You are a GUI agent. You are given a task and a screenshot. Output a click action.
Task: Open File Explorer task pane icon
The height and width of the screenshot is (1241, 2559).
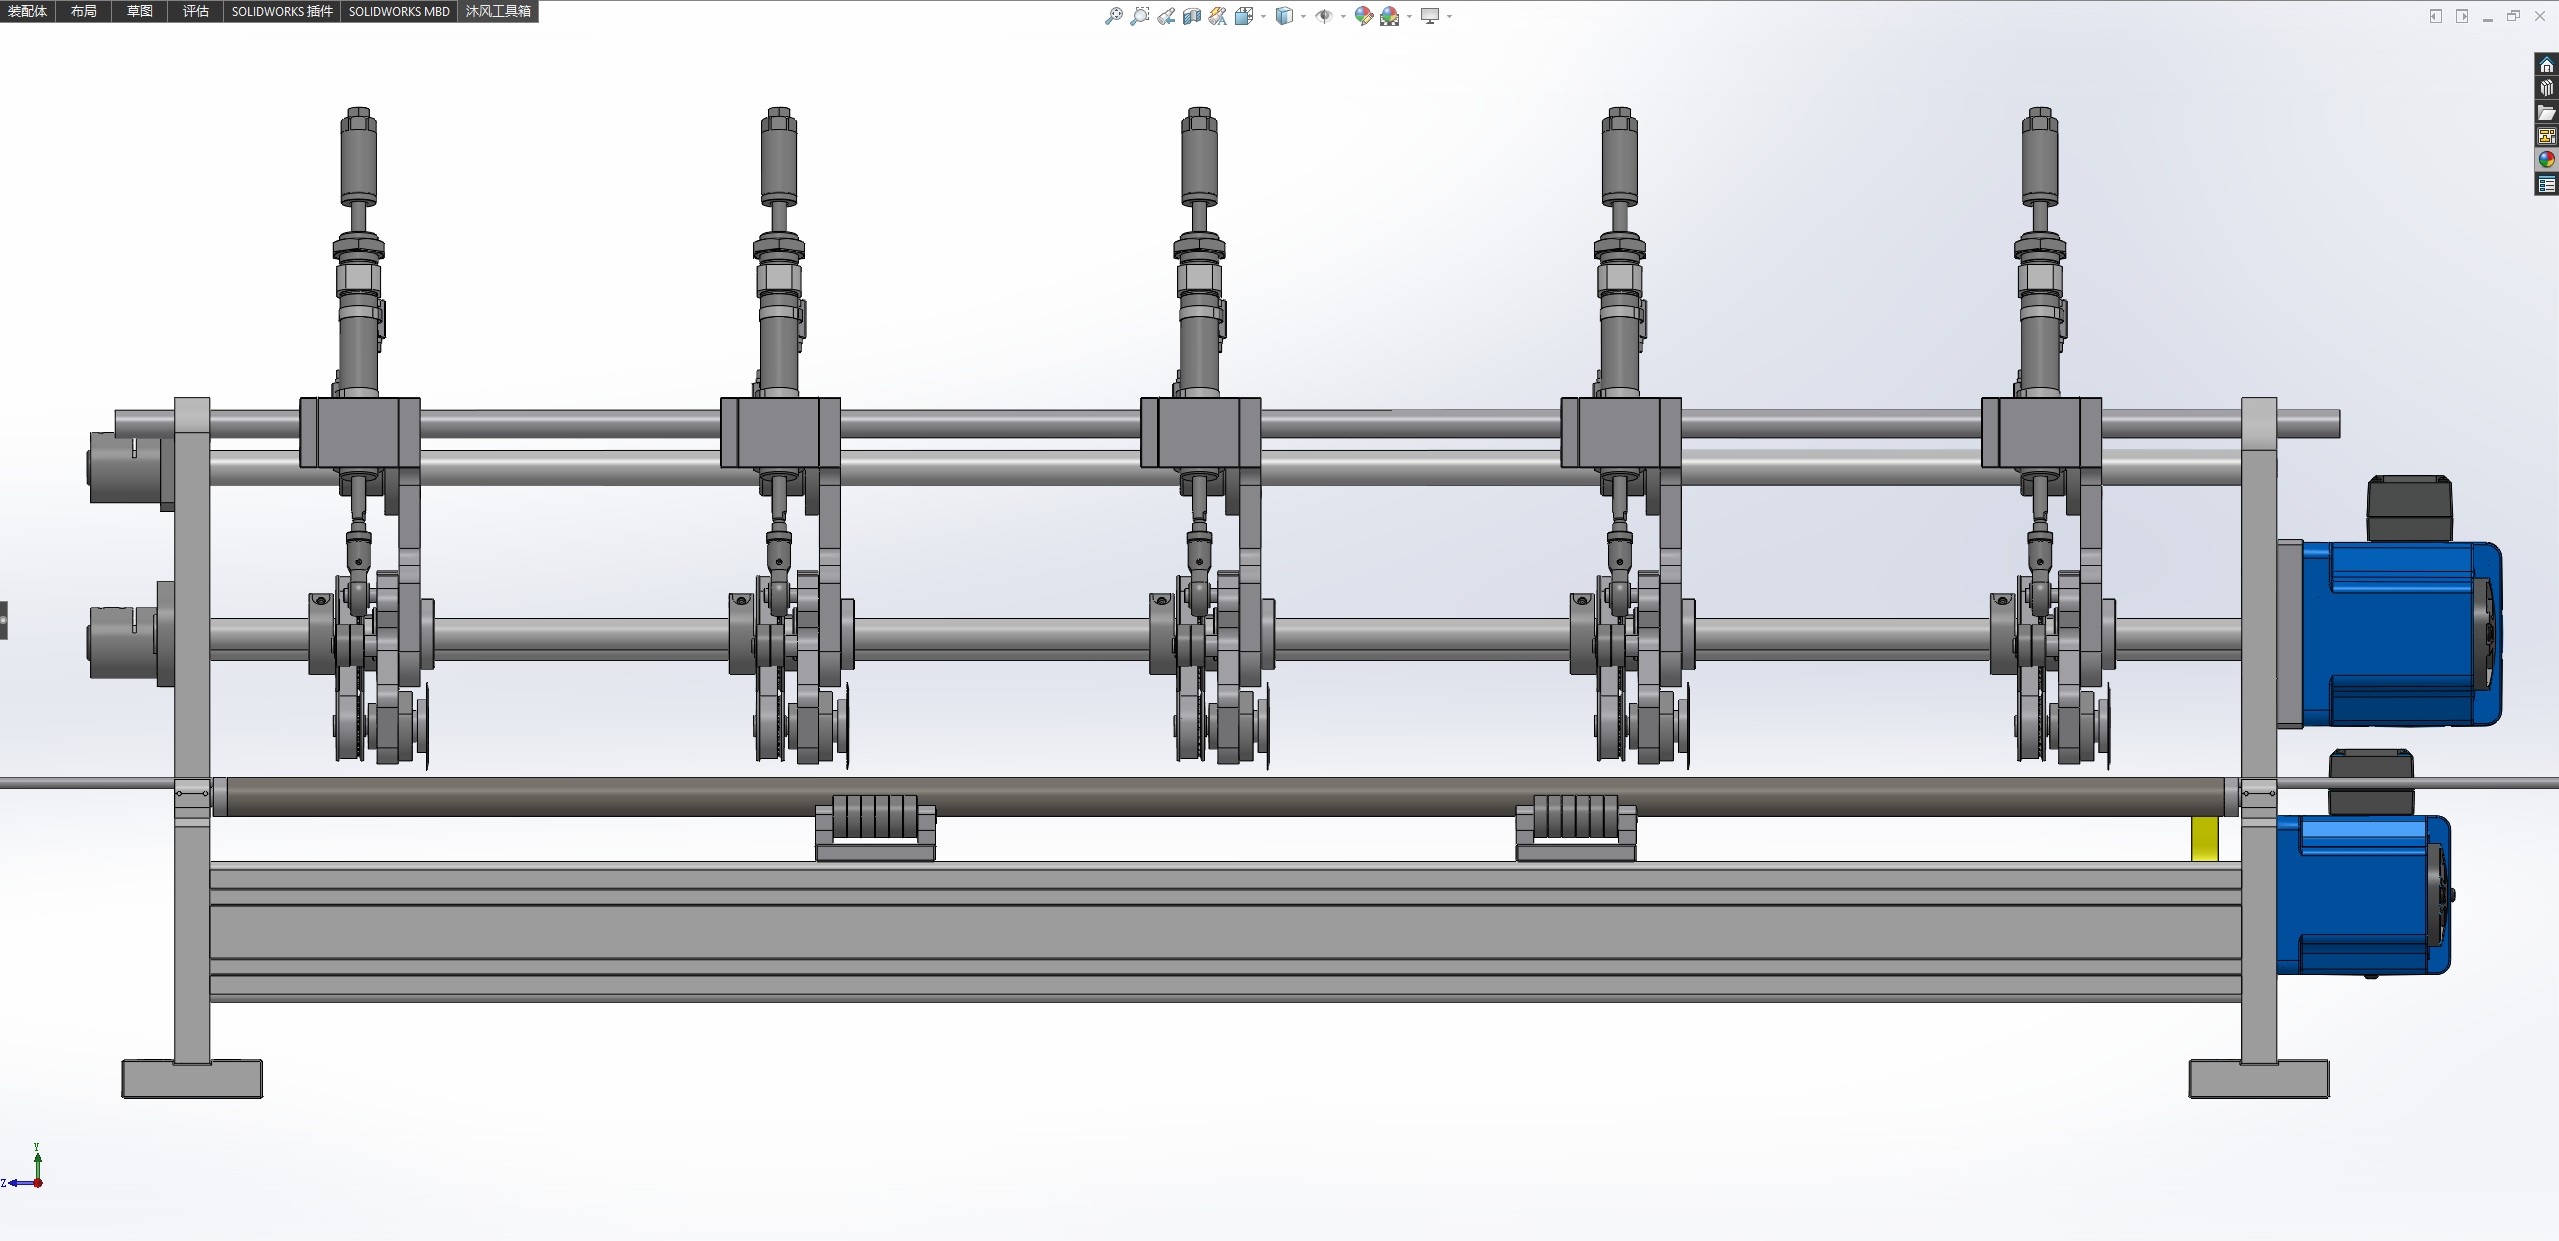tap(2546, 113)
